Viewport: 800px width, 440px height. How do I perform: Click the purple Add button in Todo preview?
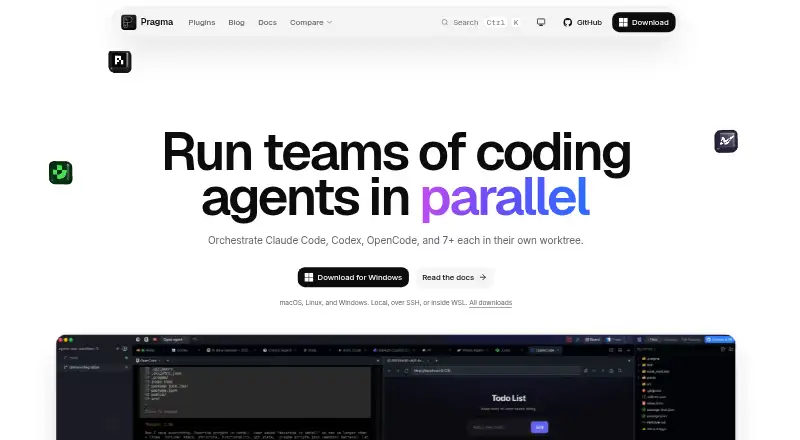click(539, 427)
